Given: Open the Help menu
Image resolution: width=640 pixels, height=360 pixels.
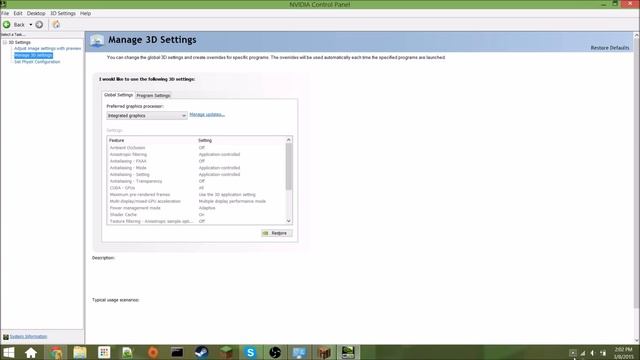Looking at the screenshot, I should 85,13.
